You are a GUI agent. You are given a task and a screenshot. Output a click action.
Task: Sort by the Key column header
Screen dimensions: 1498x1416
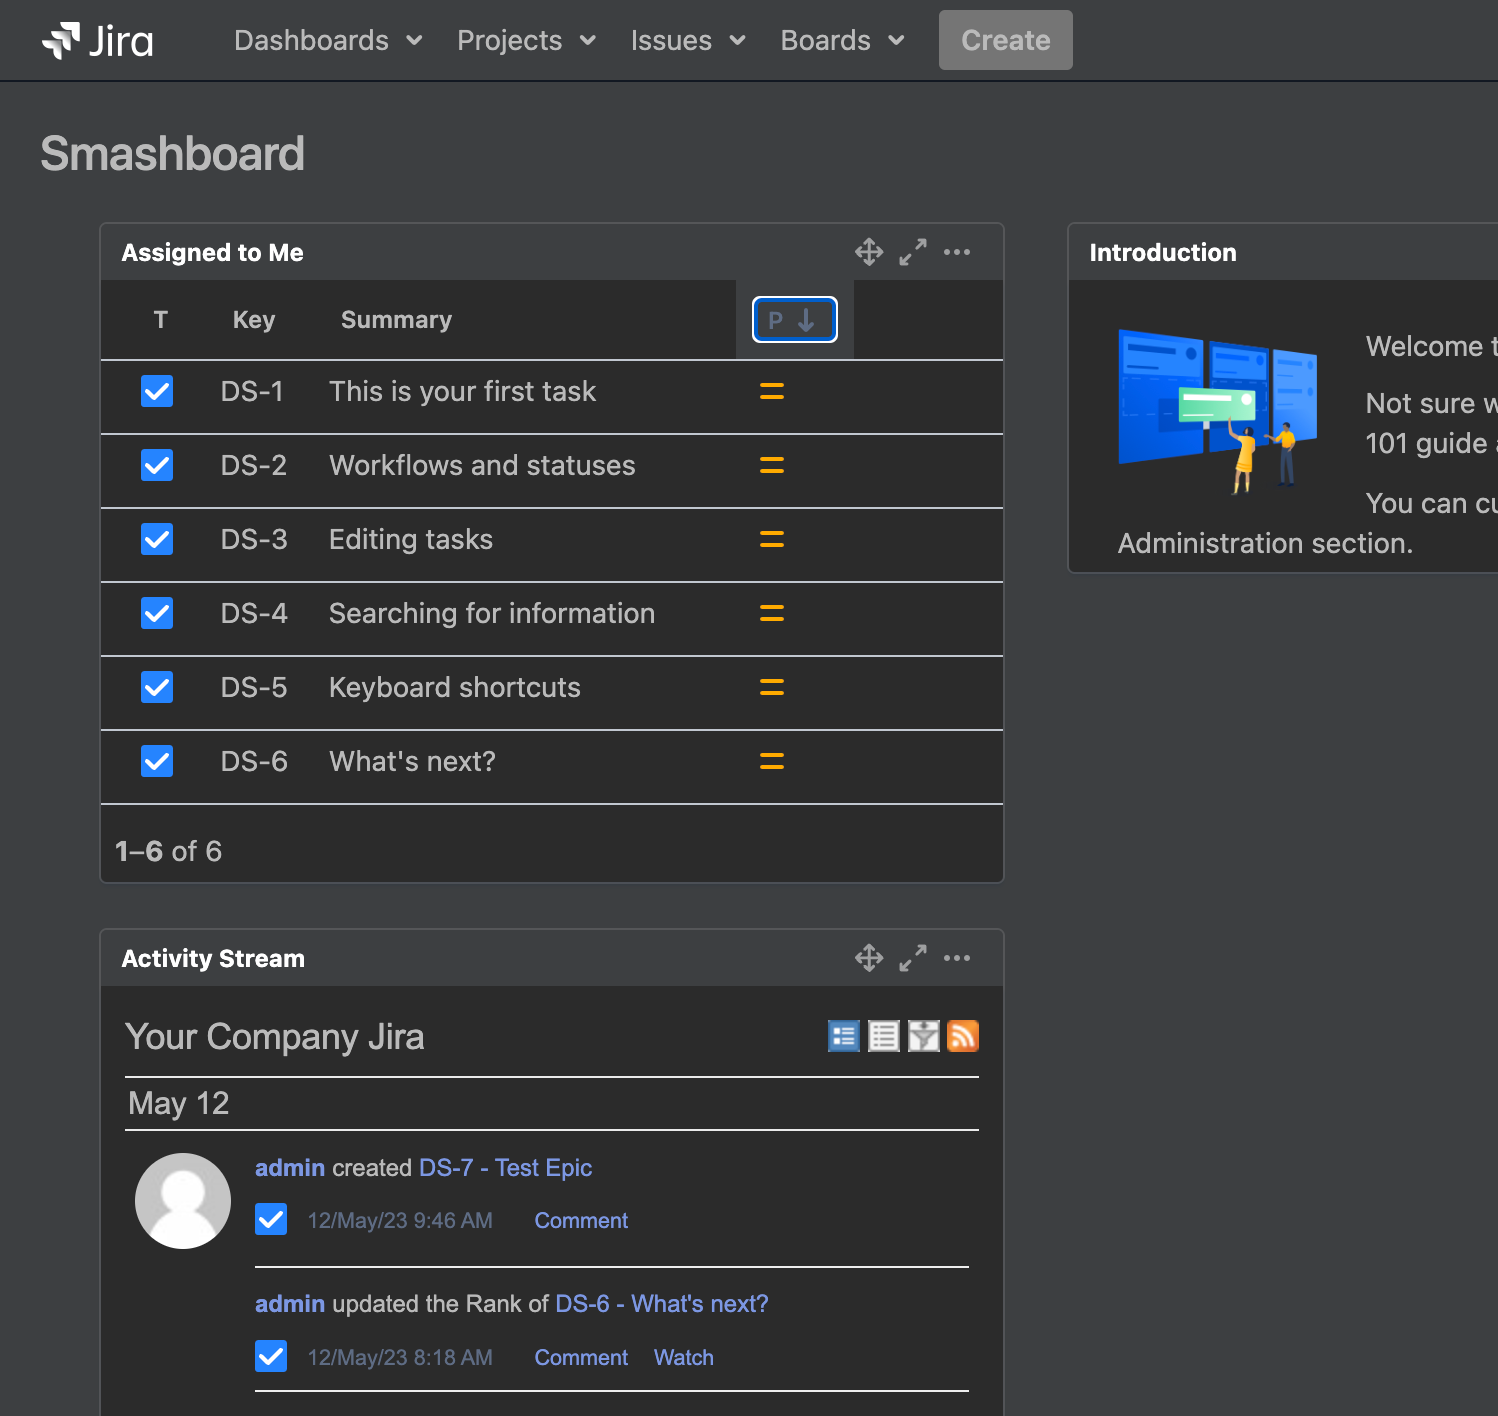pos(254,320)
